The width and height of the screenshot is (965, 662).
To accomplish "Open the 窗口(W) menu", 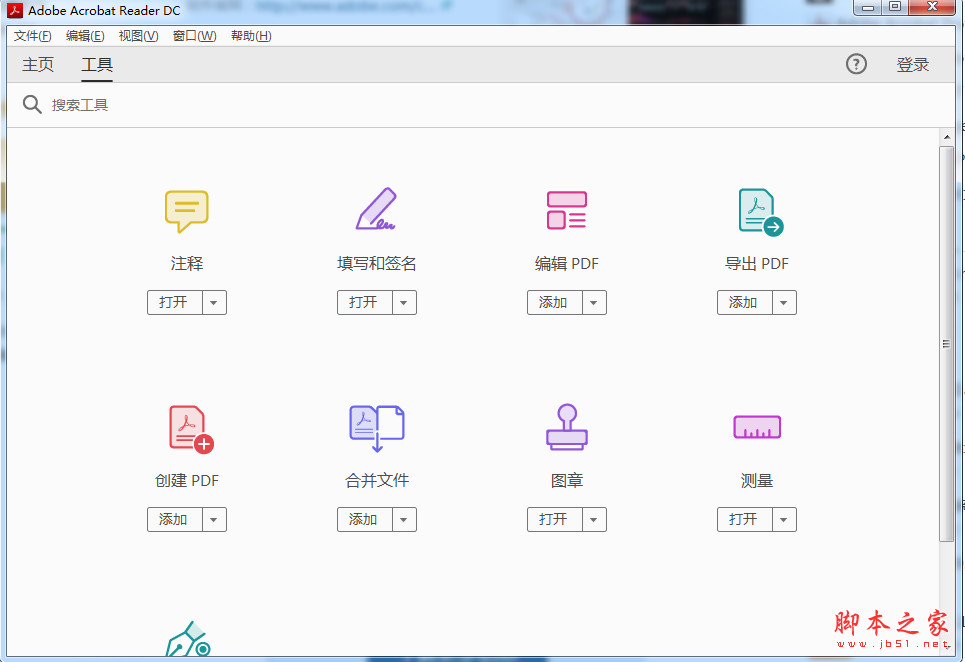I will [x=194, y=36].
